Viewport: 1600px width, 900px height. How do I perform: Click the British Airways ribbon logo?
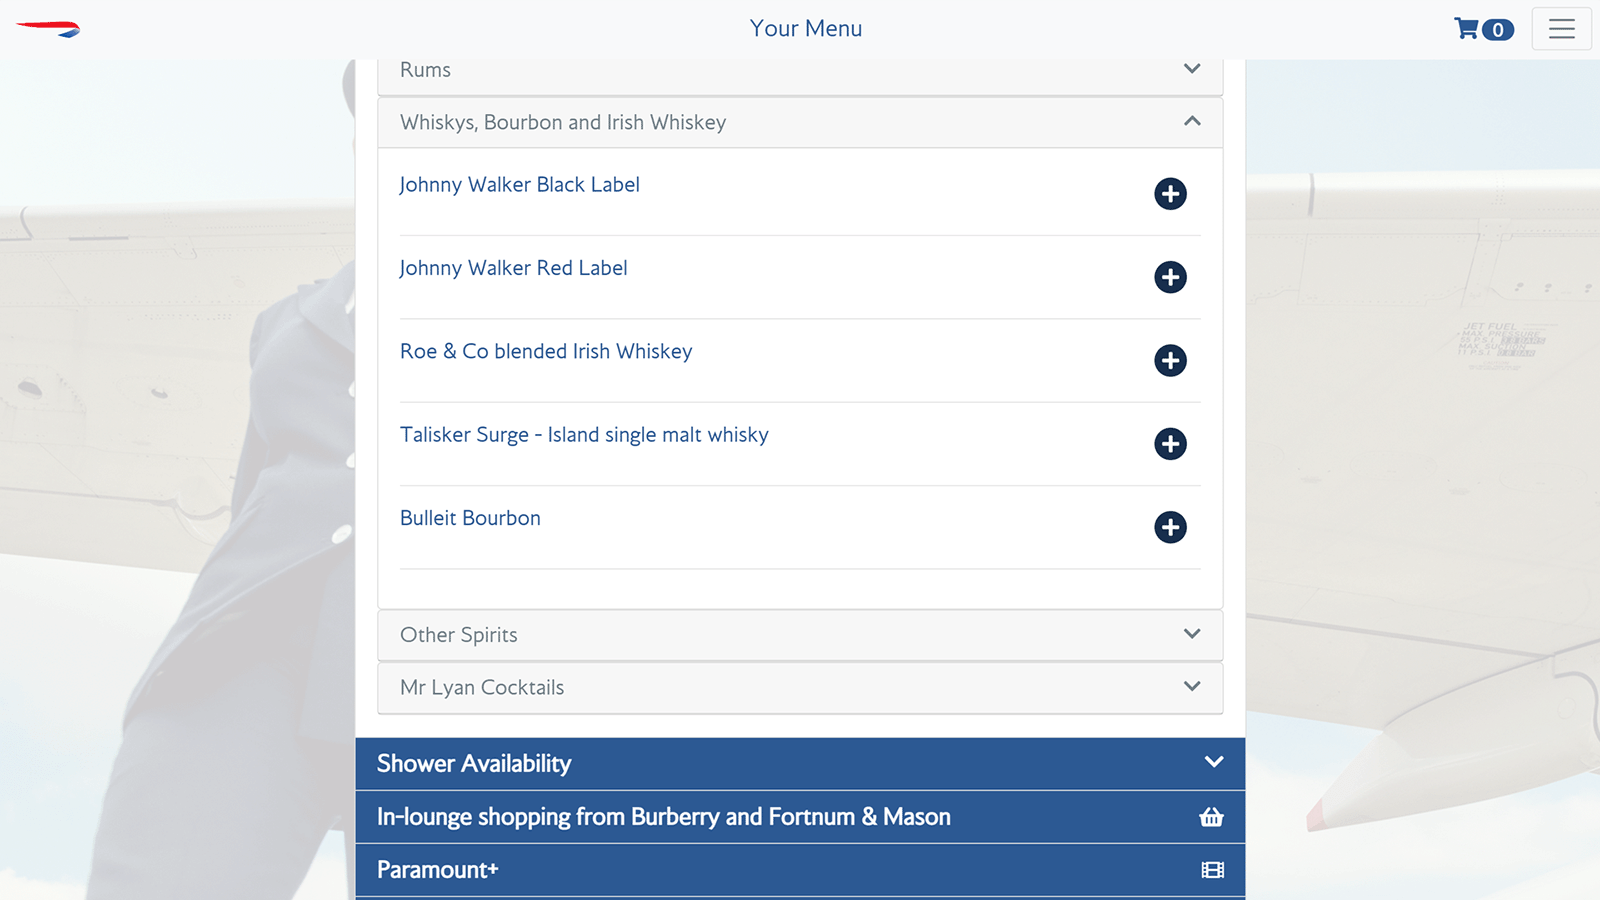tap(48, 29)
